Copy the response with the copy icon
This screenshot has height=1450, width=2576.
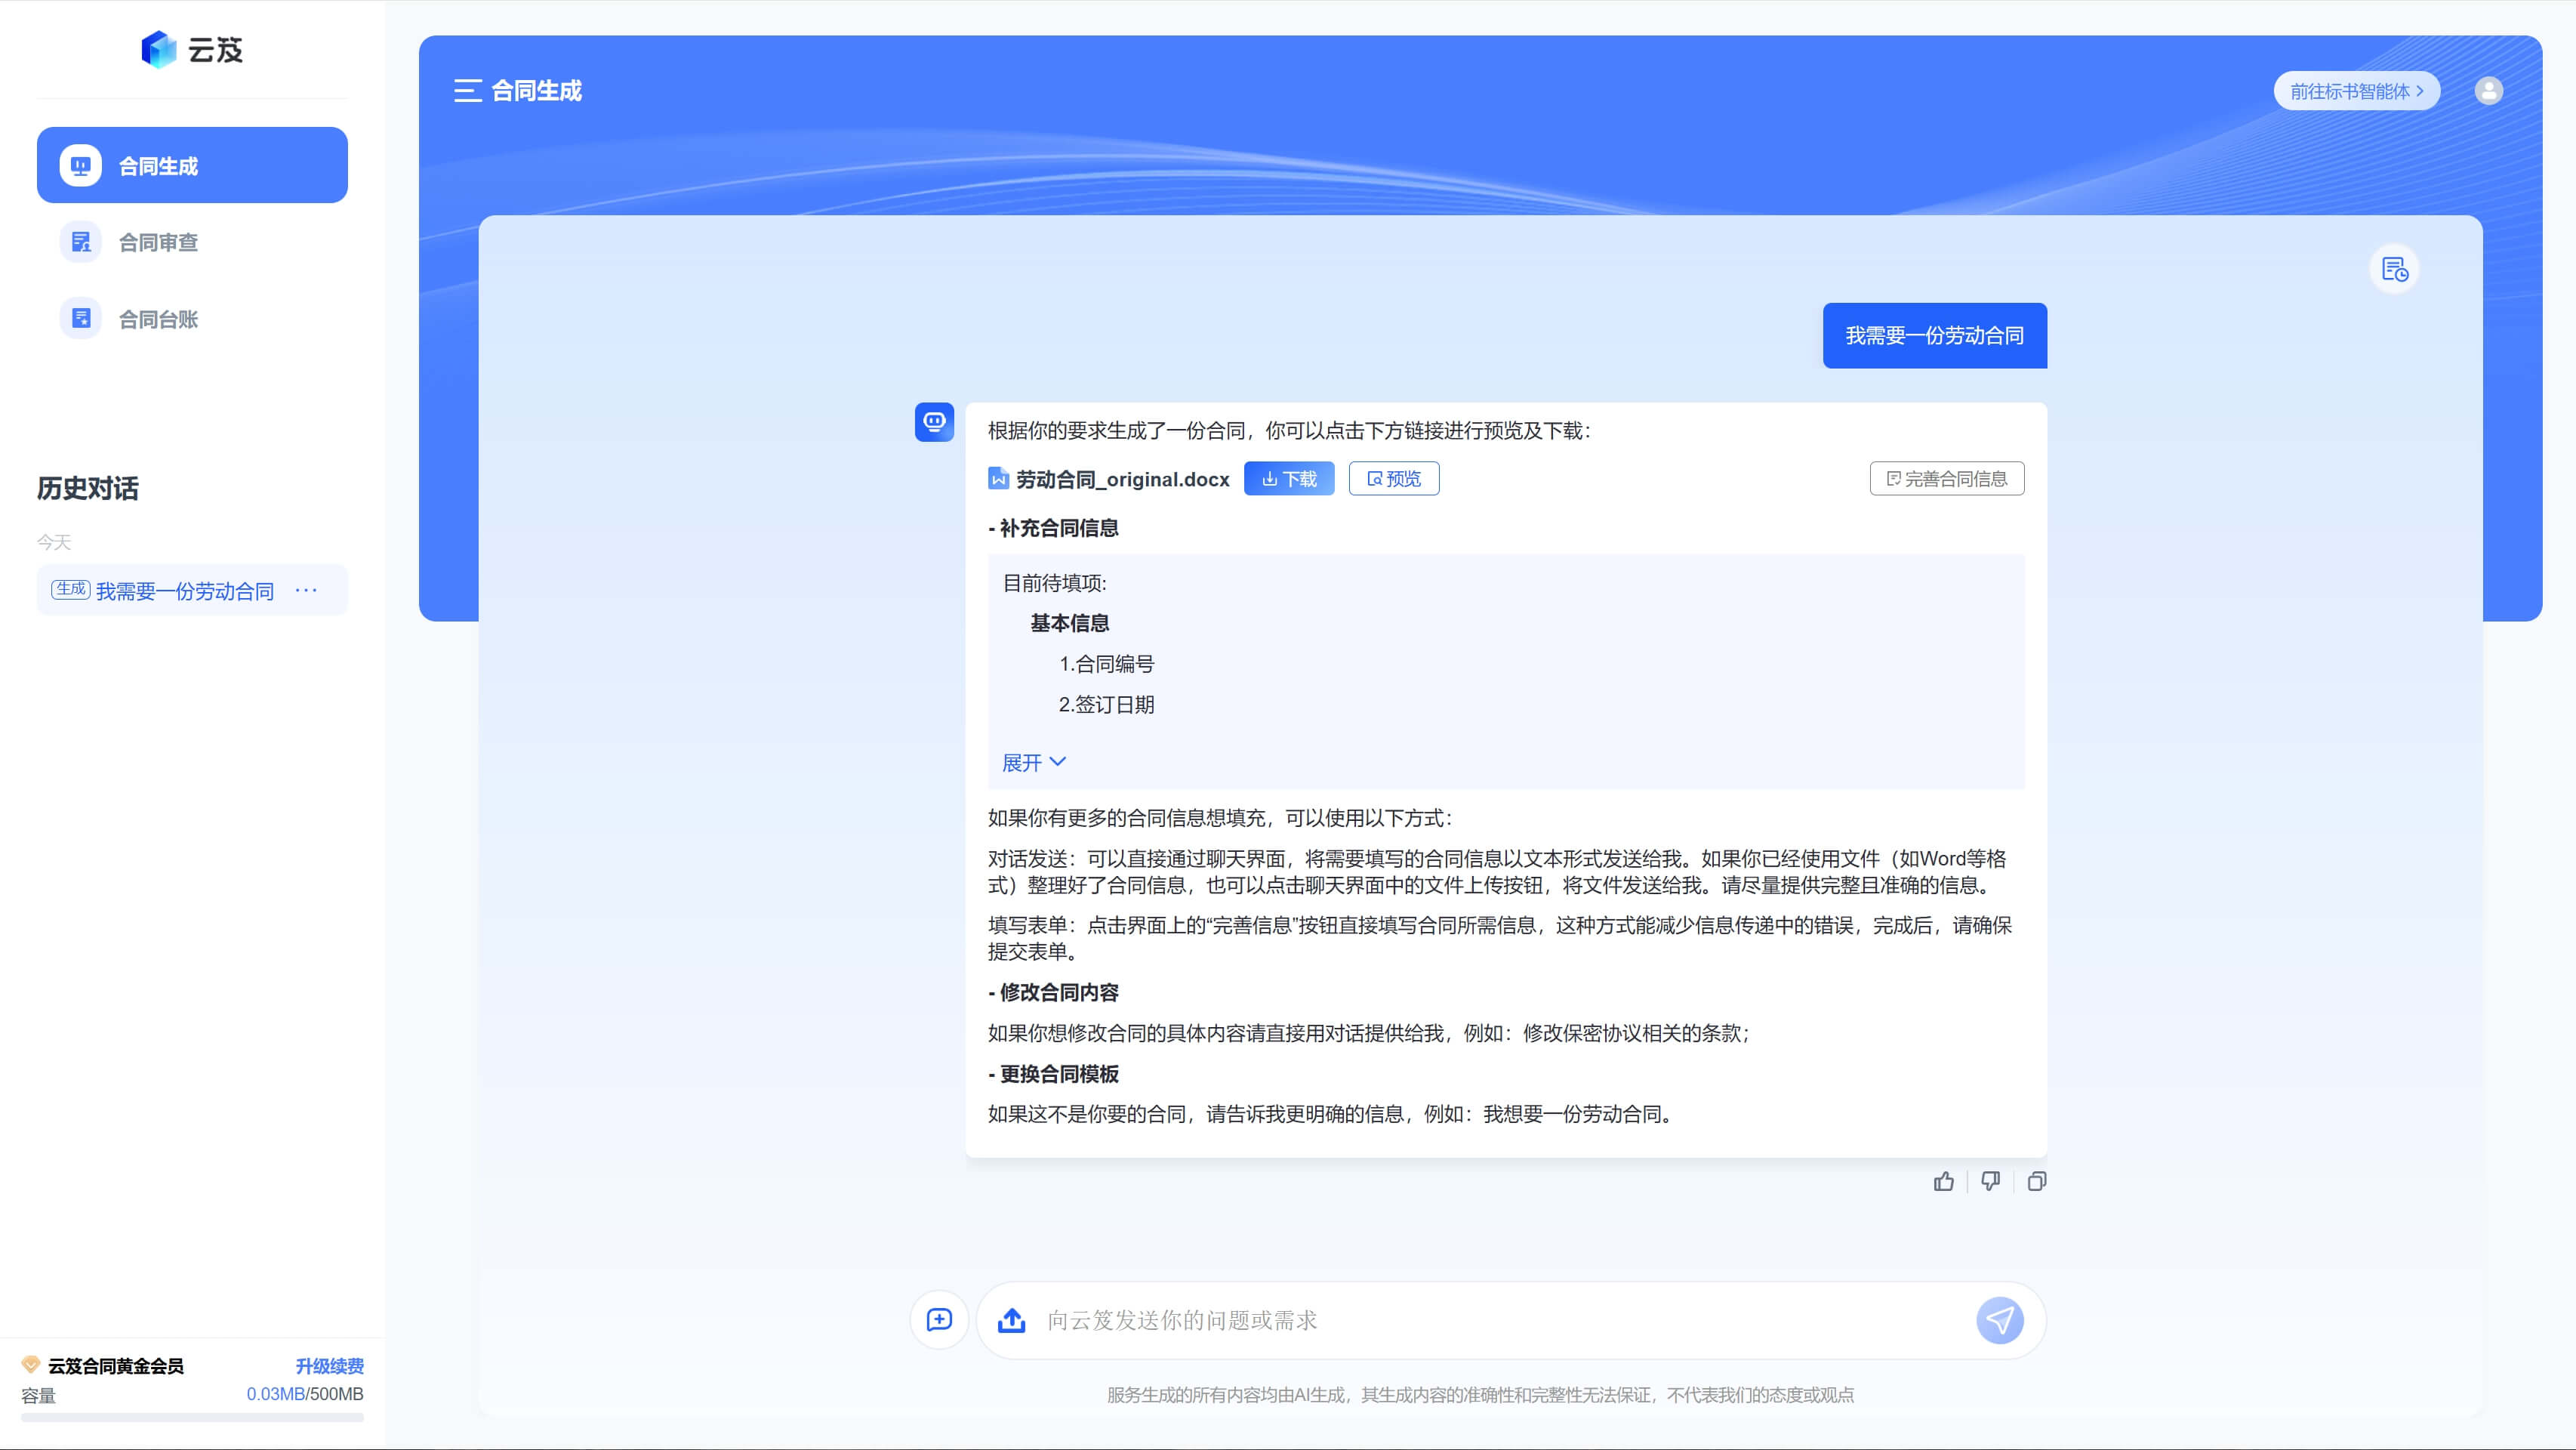[x=2036, y=1181]
